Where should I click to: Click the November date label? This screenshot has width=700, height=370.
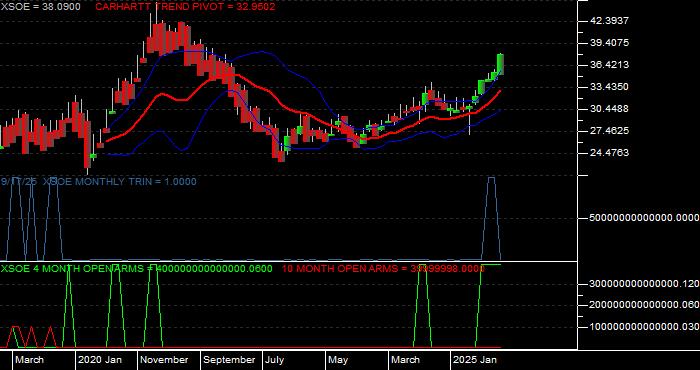pos(164,360)
